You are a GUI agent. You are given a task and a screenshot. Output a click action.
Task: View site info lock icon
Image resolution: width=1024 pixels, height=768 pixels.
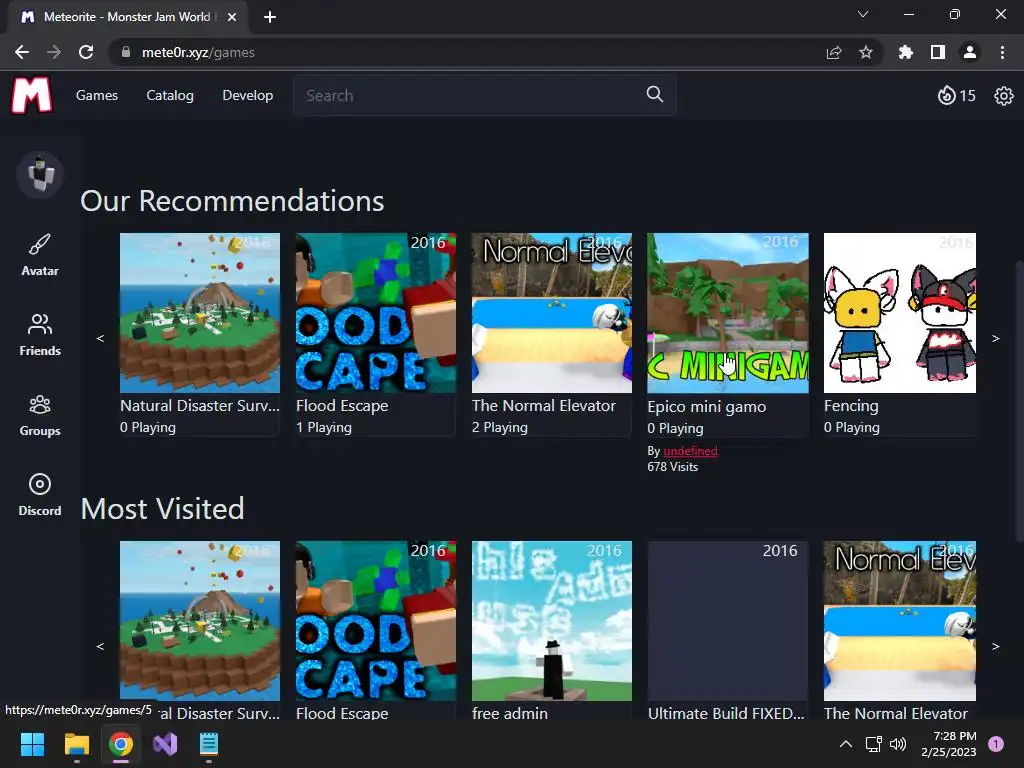click(126, 52)
